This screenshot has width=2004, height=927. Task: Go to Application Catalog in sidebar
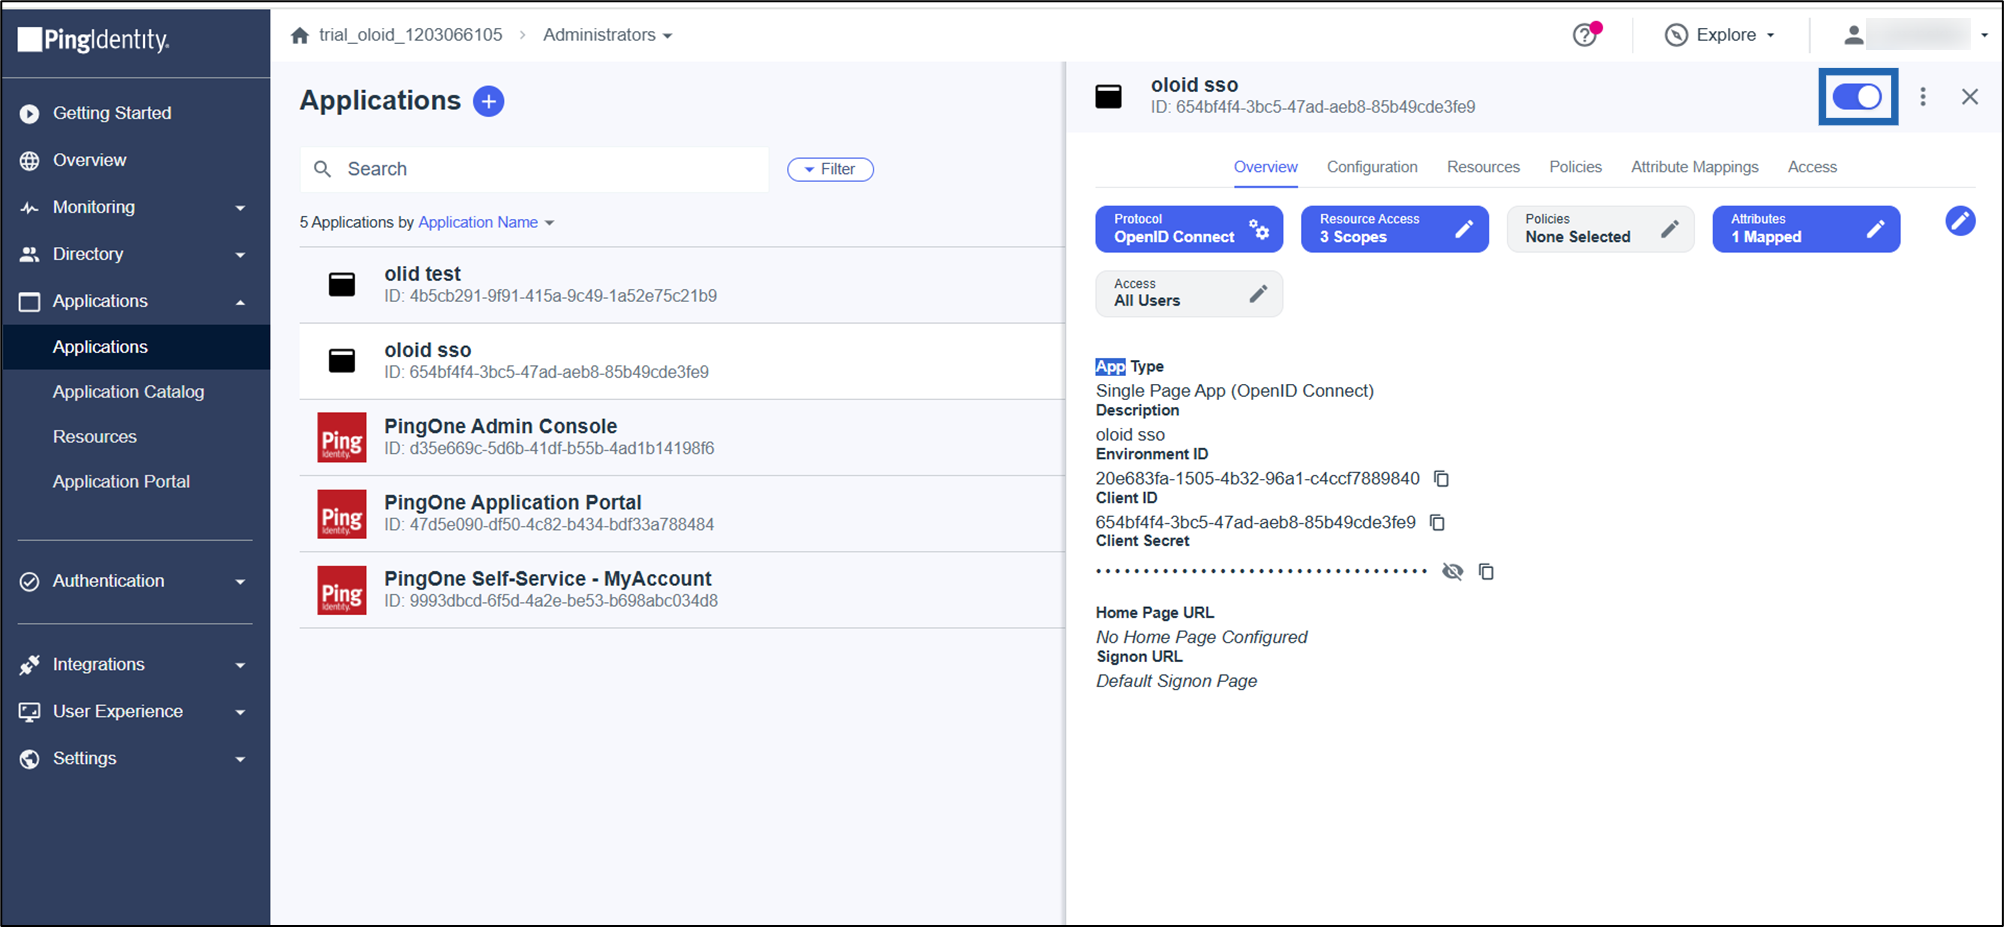pos(128,392)
